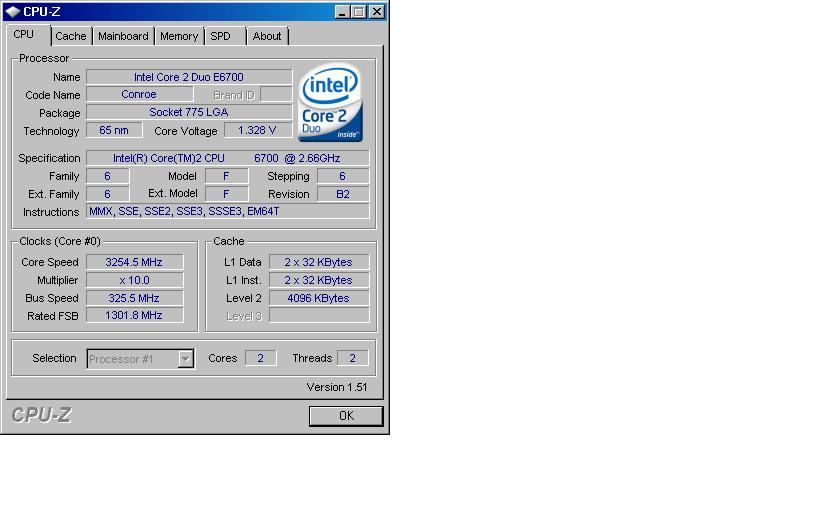Open the Processor #1 selection dropdown

coord(140,359)
